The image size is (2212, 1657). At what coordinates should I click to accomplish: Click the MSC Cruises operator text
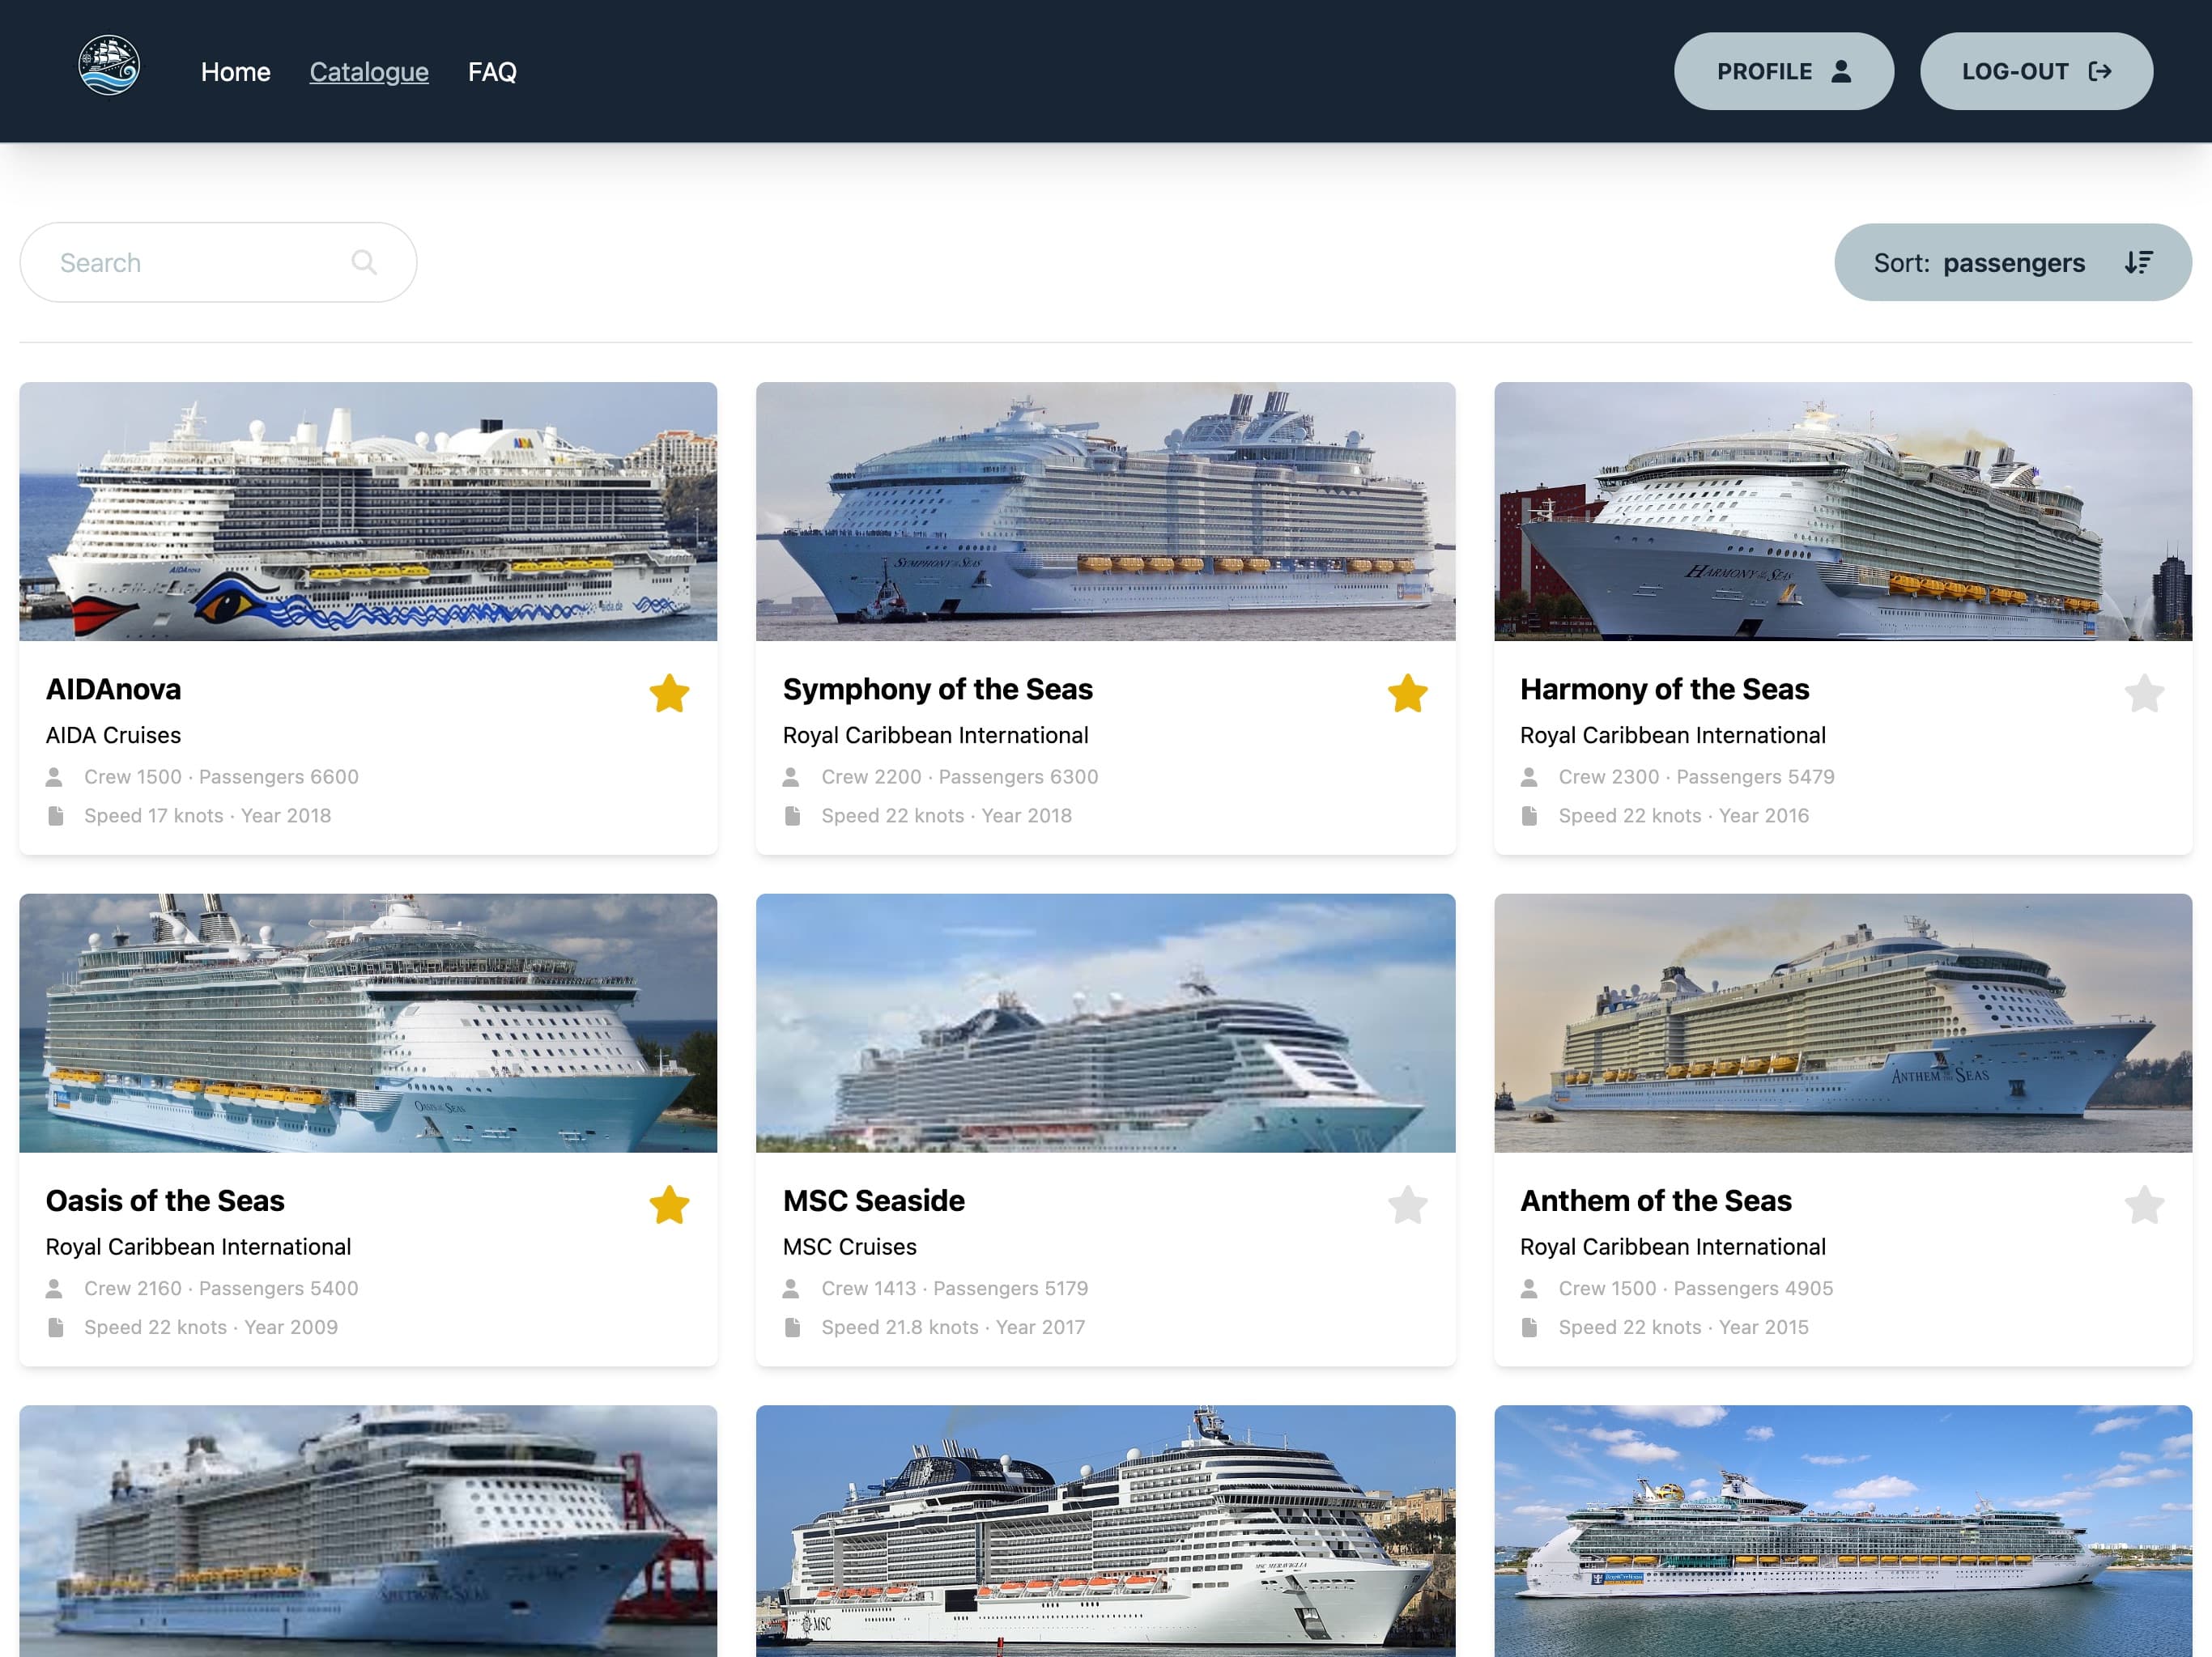[849, 1246]
